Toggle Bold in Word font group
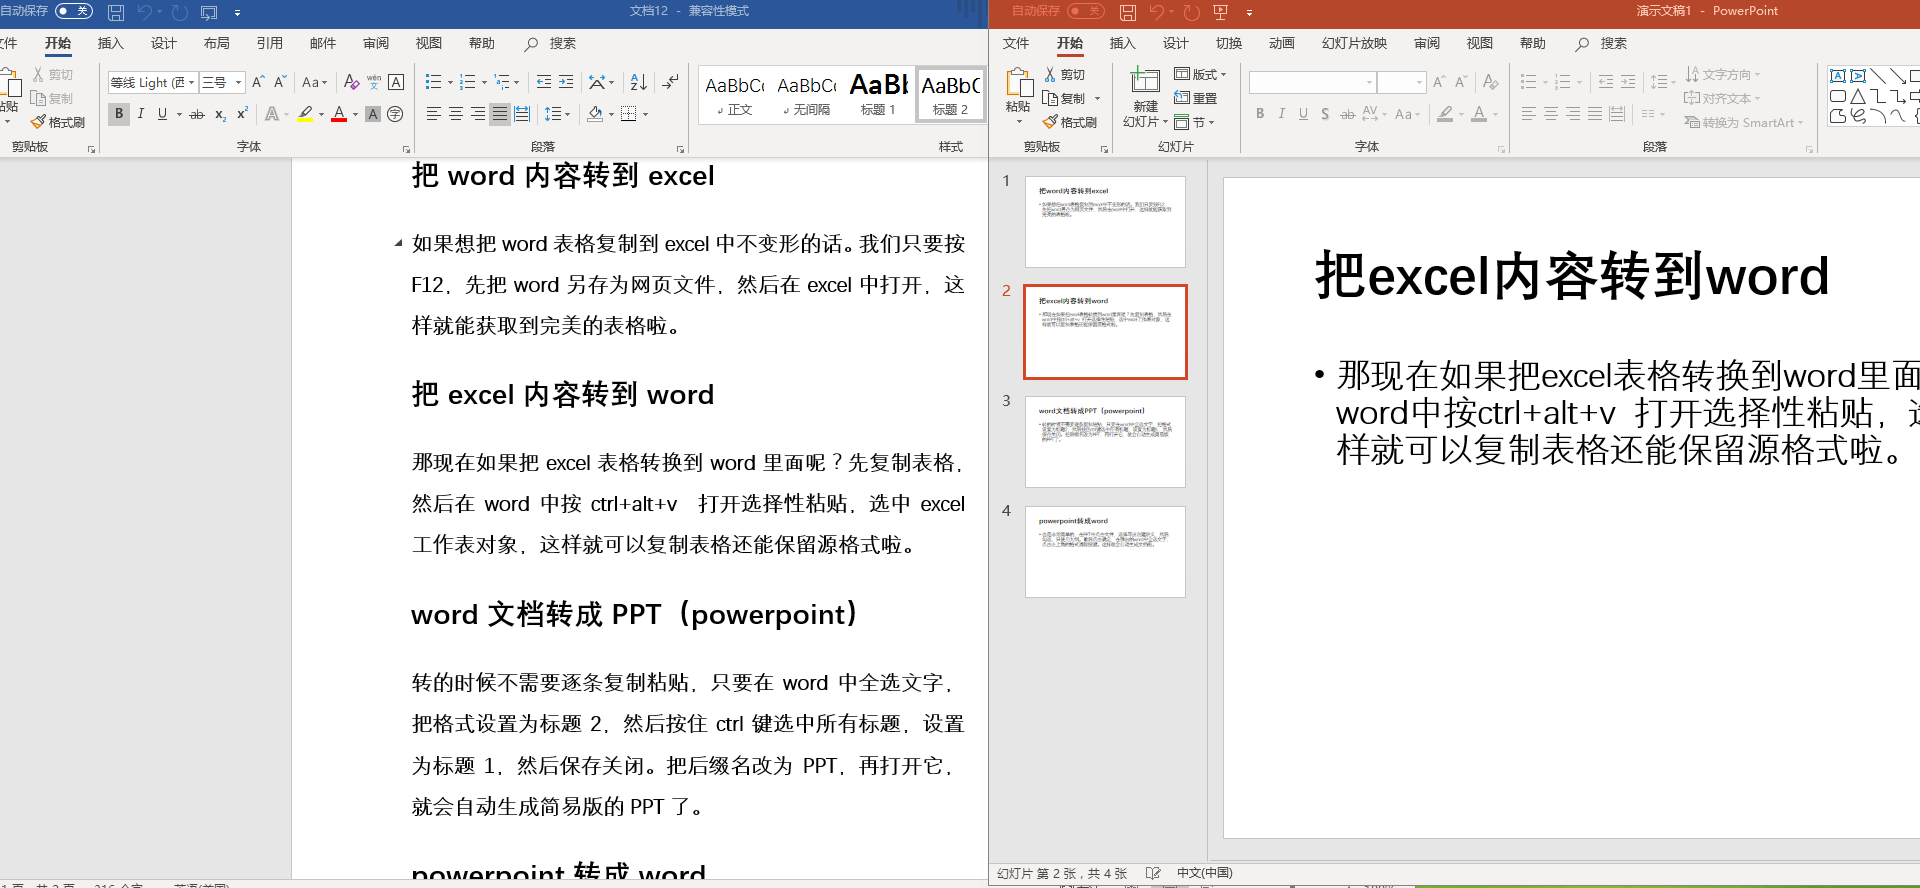This screenshot has width=1920, height=888. pos(119,114)
